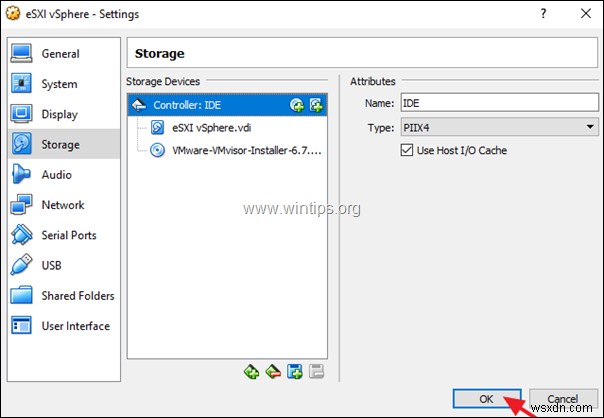
Task: Click into the controller Name field
Action: (x=500, y=103)
